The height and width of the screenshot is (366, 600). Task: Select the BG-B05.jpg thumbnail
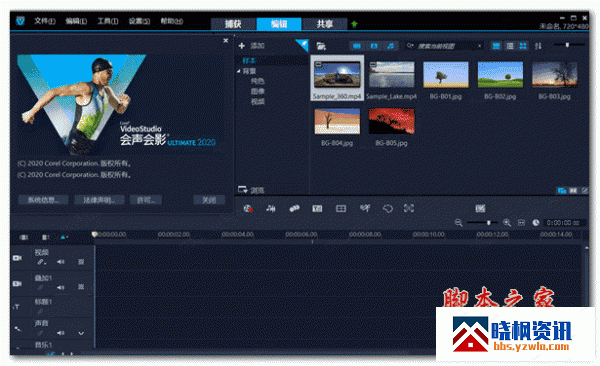(391, 121)
